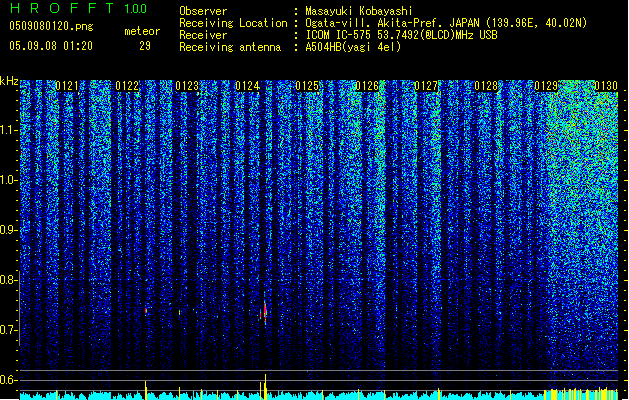Click the 0127 time marker
629x400 pixels.
(x=426, y=86)
